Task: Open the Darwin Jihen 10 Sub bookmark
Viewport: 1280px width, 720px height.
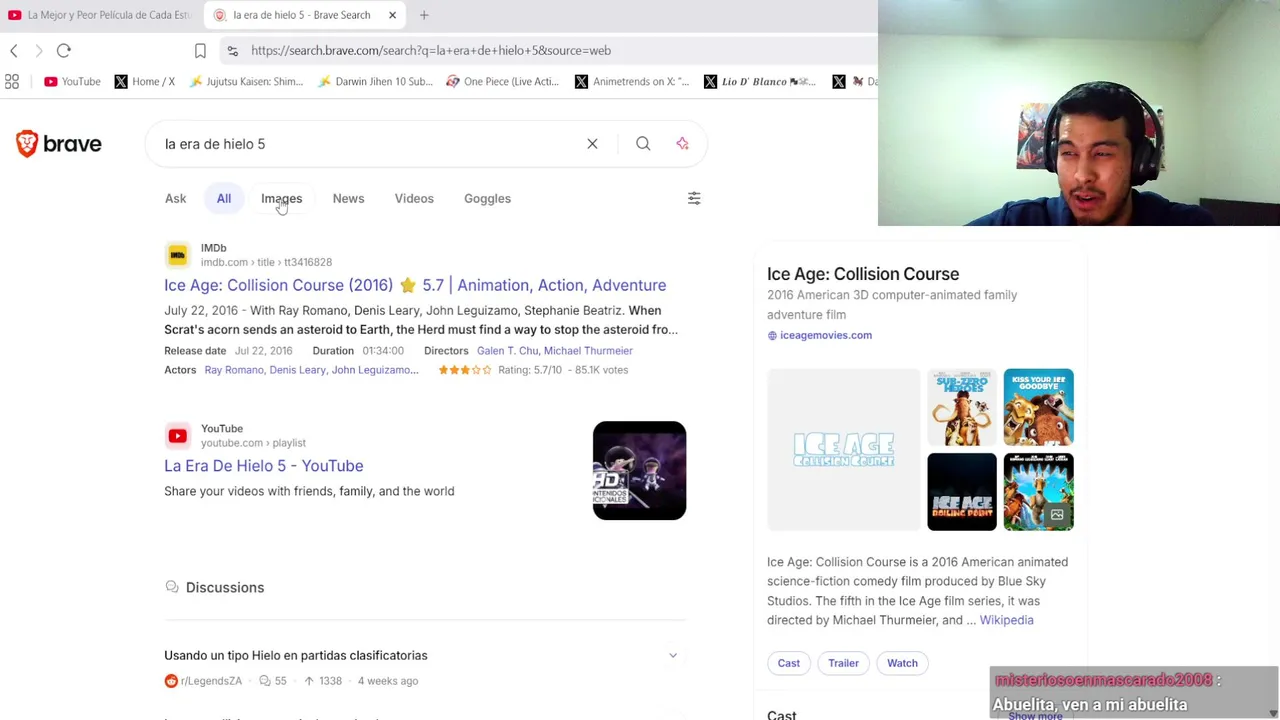Action: pyautogui.click(x=375, y=82)
